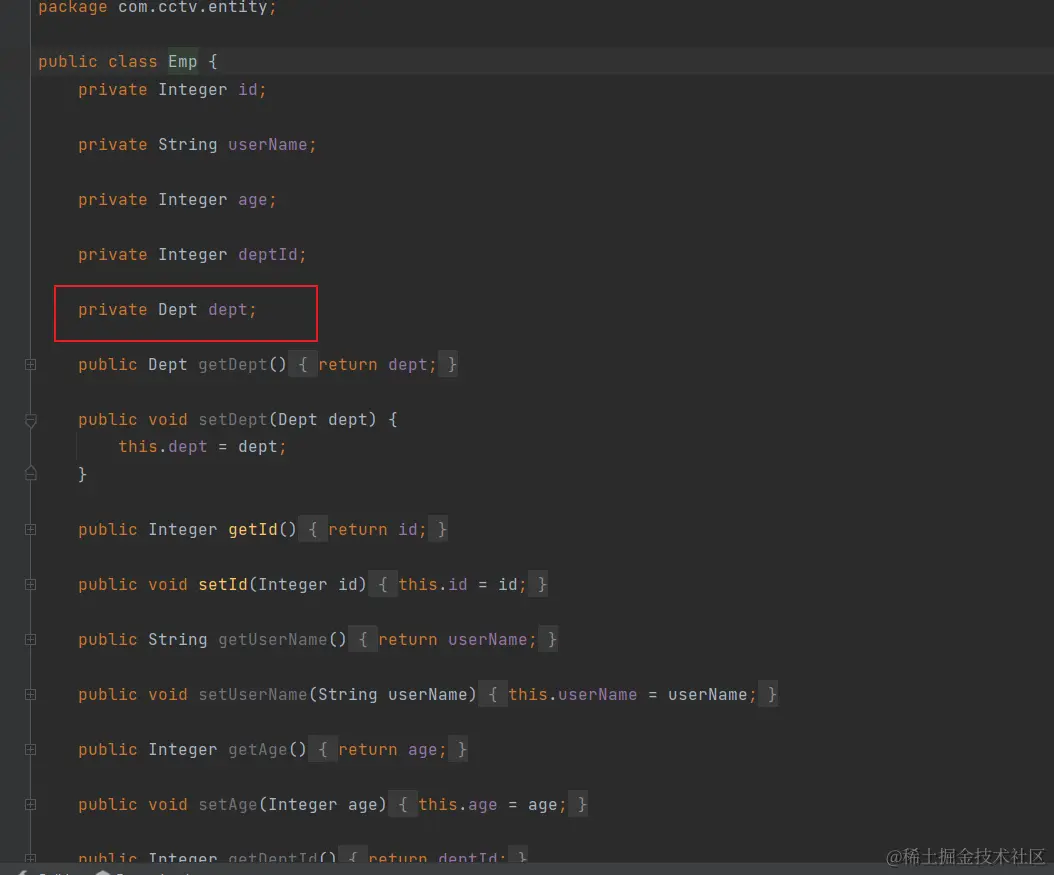This screenshot has width=1054, height=875.
Task: Click the class name Emp in the declaration
Action: (x=182, y=62)
